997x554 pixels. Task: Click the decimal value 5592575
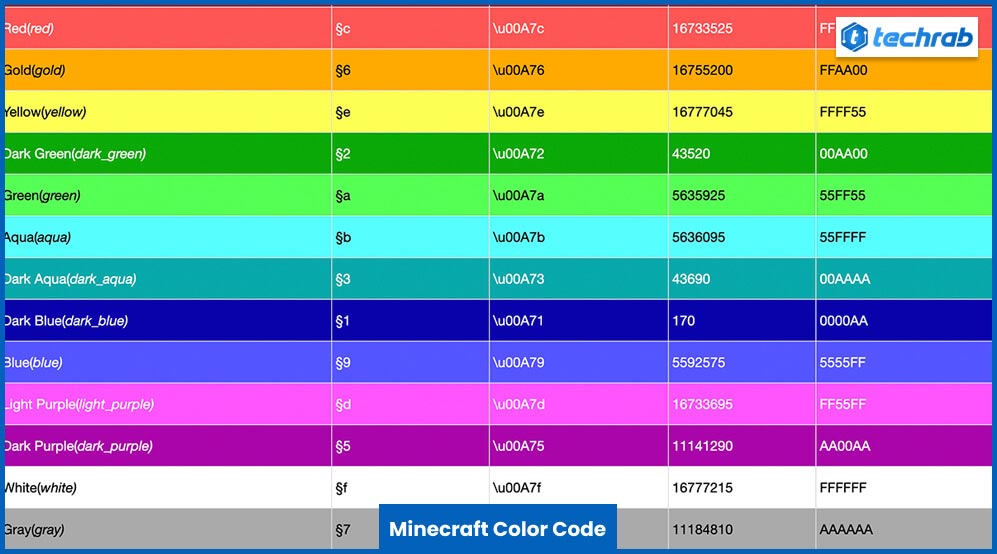698,363
